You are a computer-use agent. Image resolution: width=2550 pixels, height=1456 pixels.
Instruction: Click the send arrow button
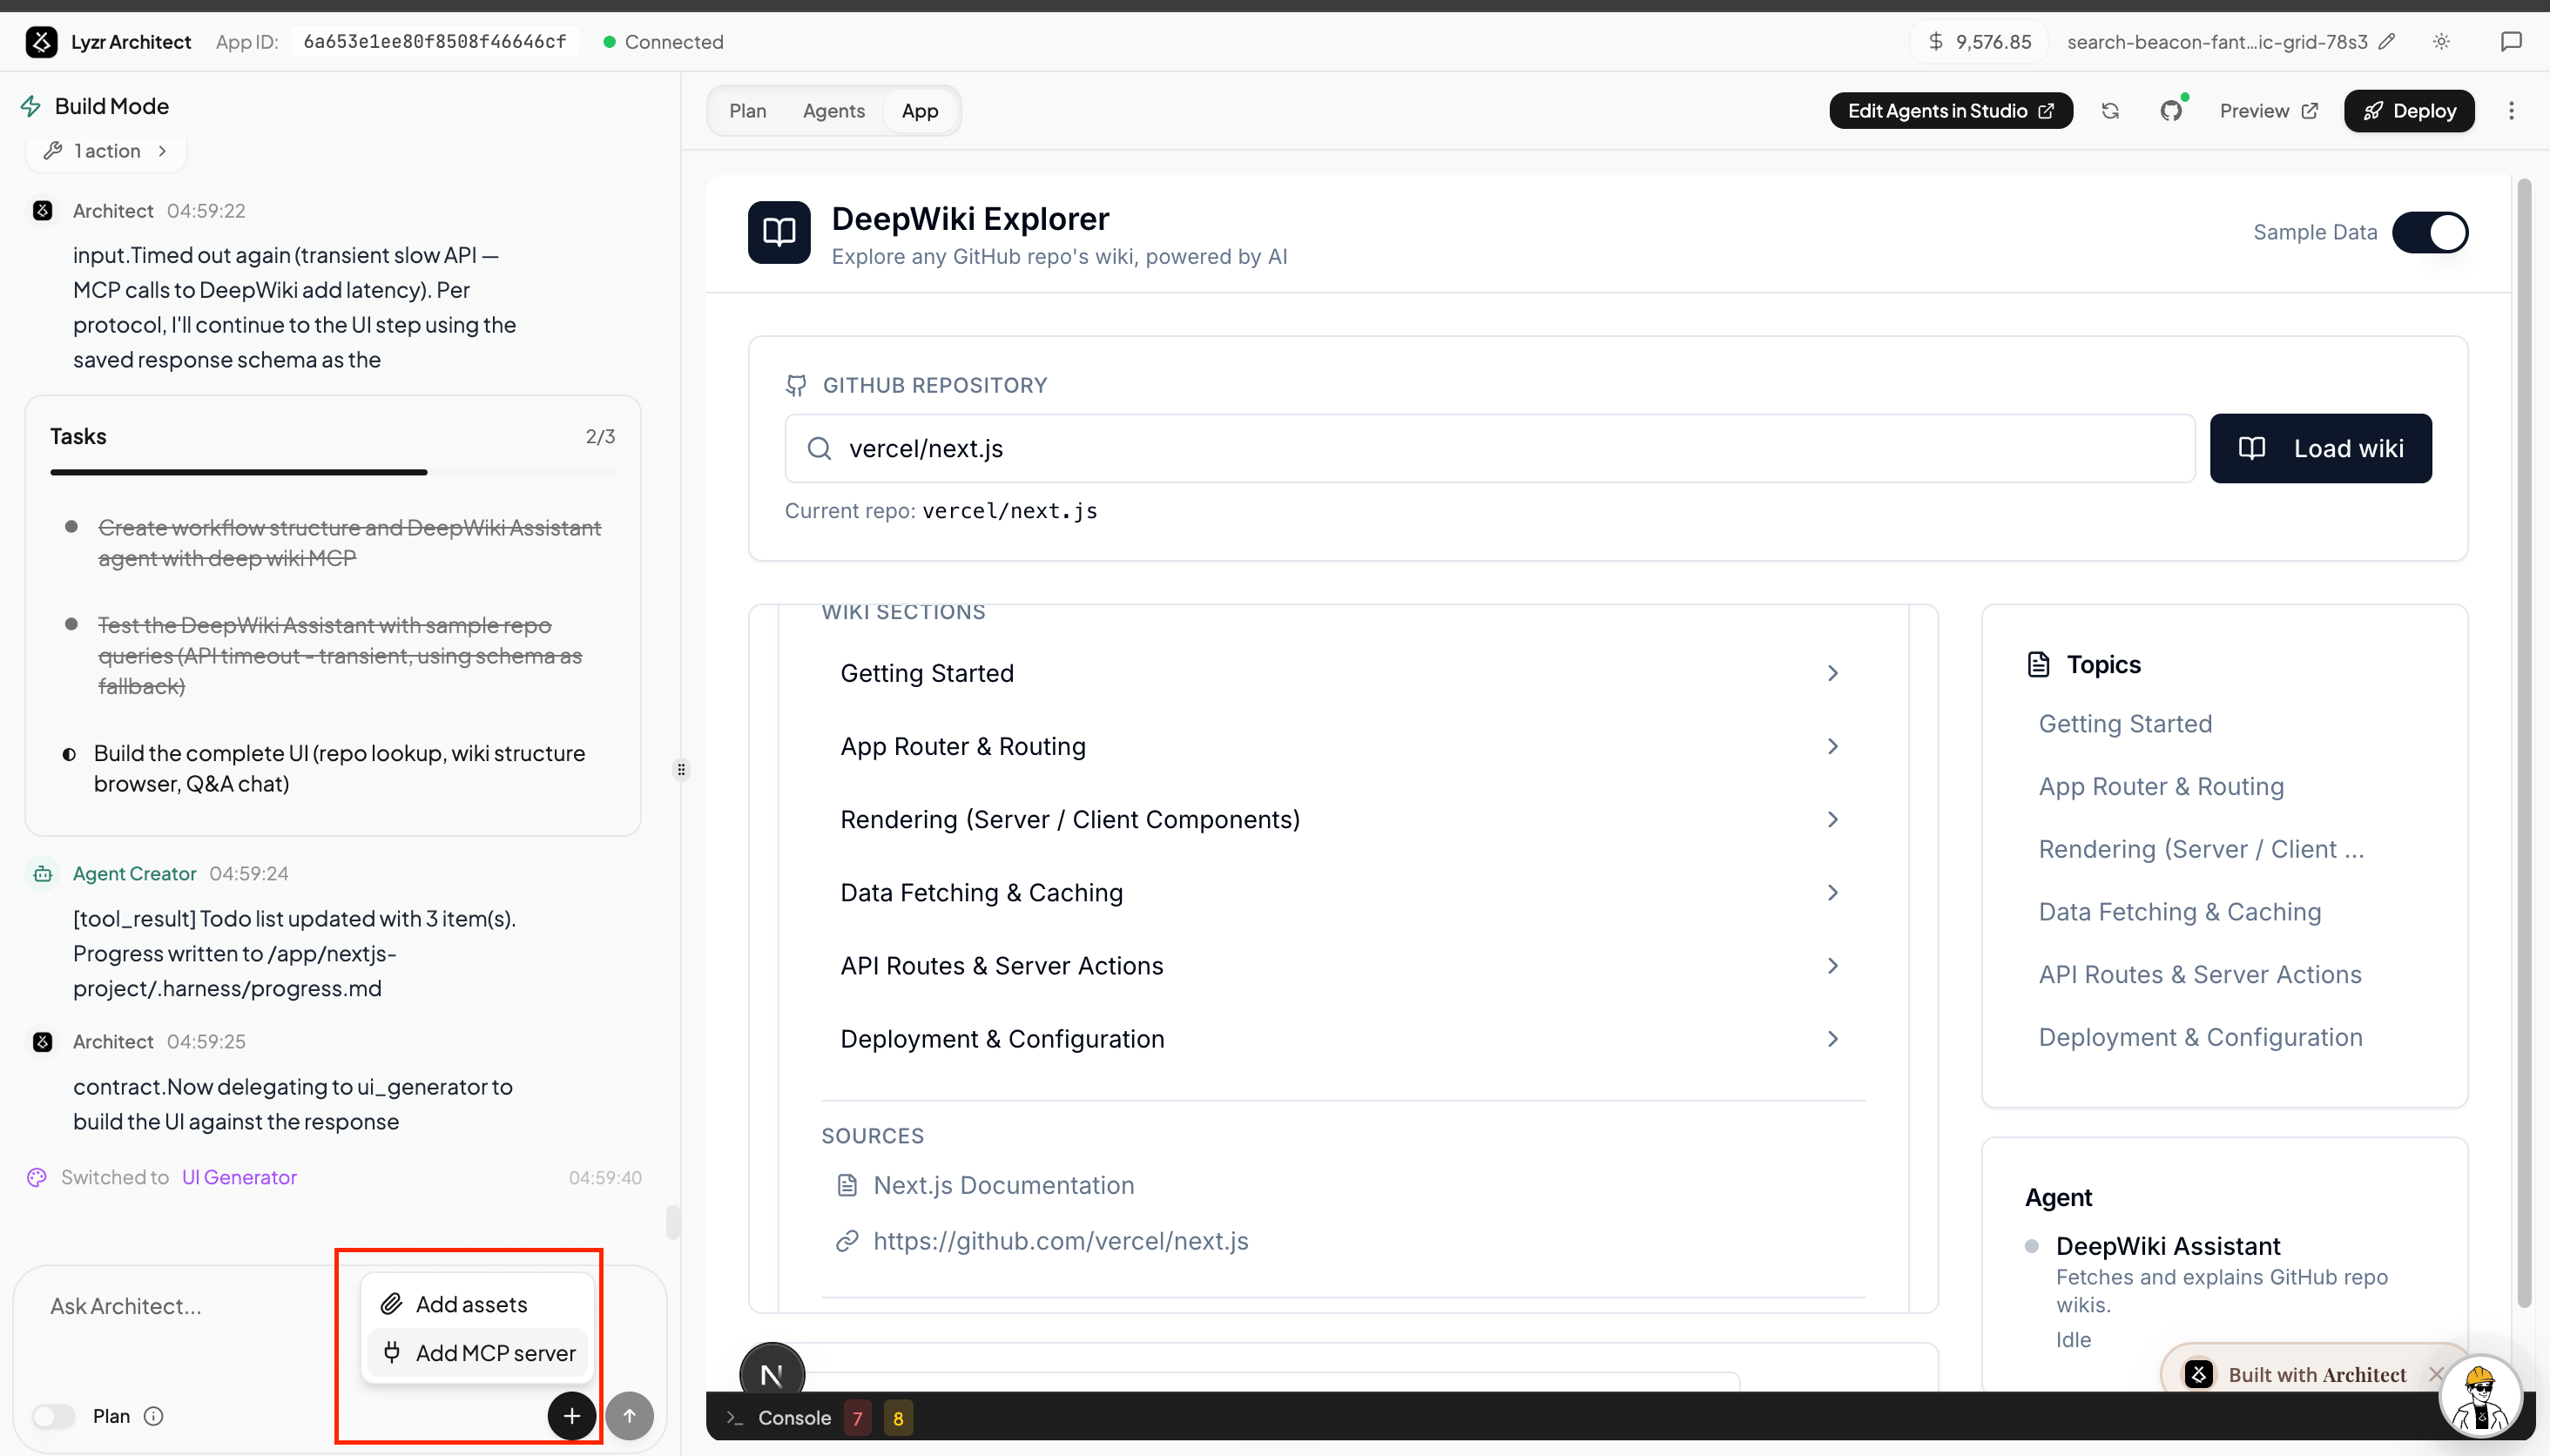(x=630, y=1415)
